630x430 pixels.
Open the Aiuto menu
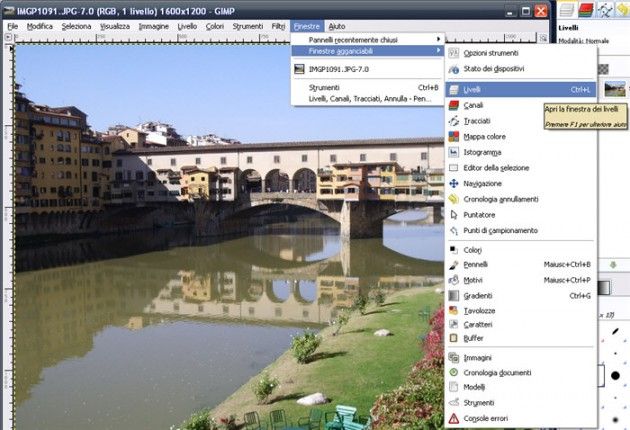coord(337,27)
